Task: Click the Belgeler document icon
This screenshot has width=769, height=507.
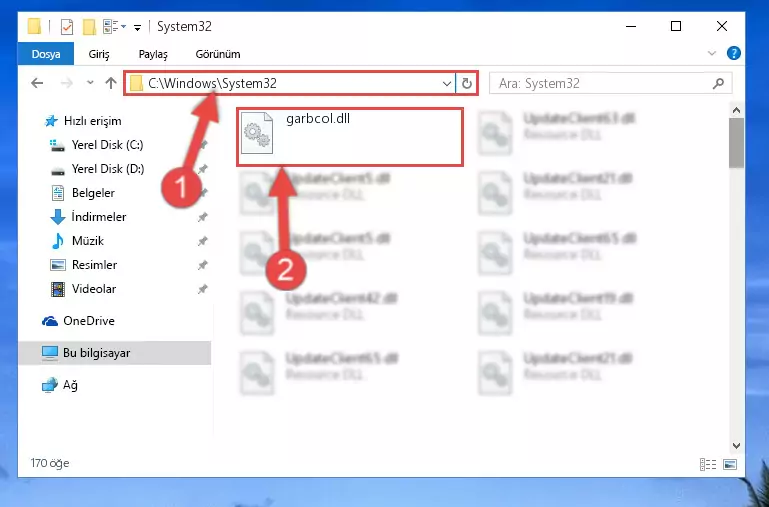Action: (x=58, y=193)
